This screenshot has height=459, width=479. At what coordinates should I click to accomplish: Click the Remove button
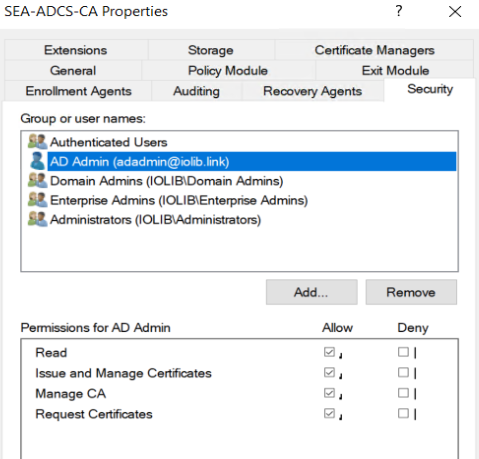click(x=411, y=292)
